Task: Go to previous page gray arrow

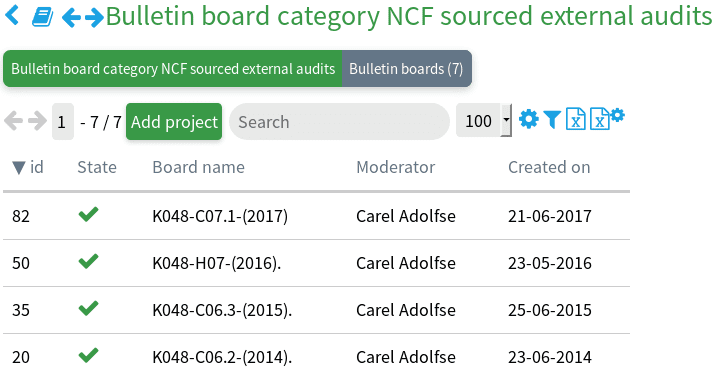Action: [x=13, y=122]
